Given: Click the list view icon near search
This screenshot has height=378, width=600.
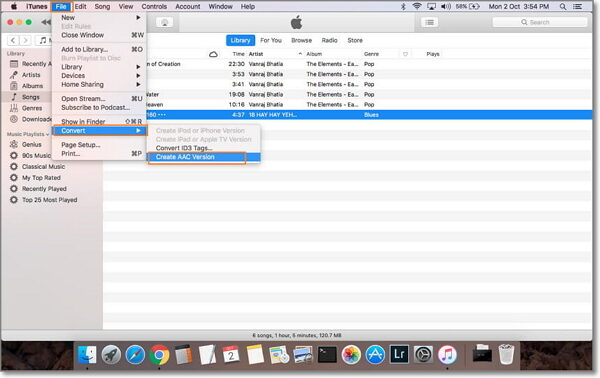Looking at the screenshot, I should [x=429, y=23].
